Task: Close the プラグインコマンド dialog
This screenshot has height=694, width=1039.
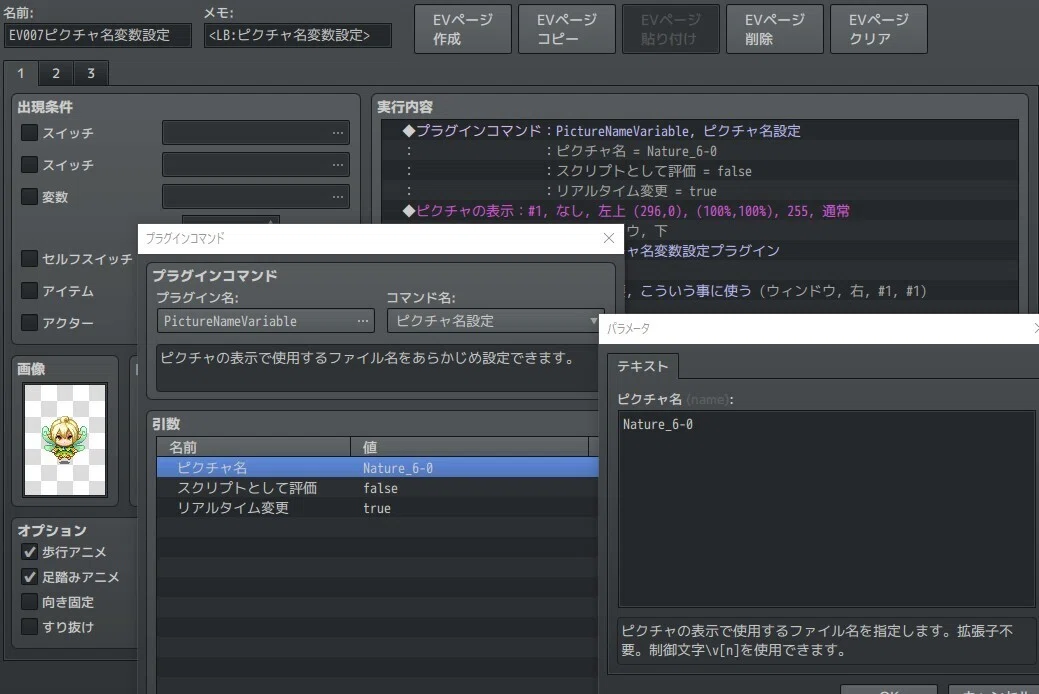Action: pyautogui.click(x=608, y=239)
